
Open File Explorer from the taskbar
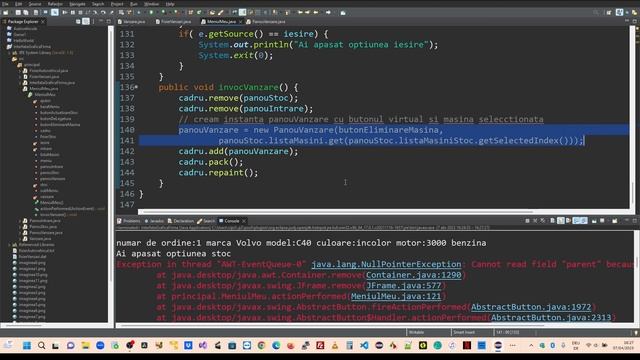[85, 346]
